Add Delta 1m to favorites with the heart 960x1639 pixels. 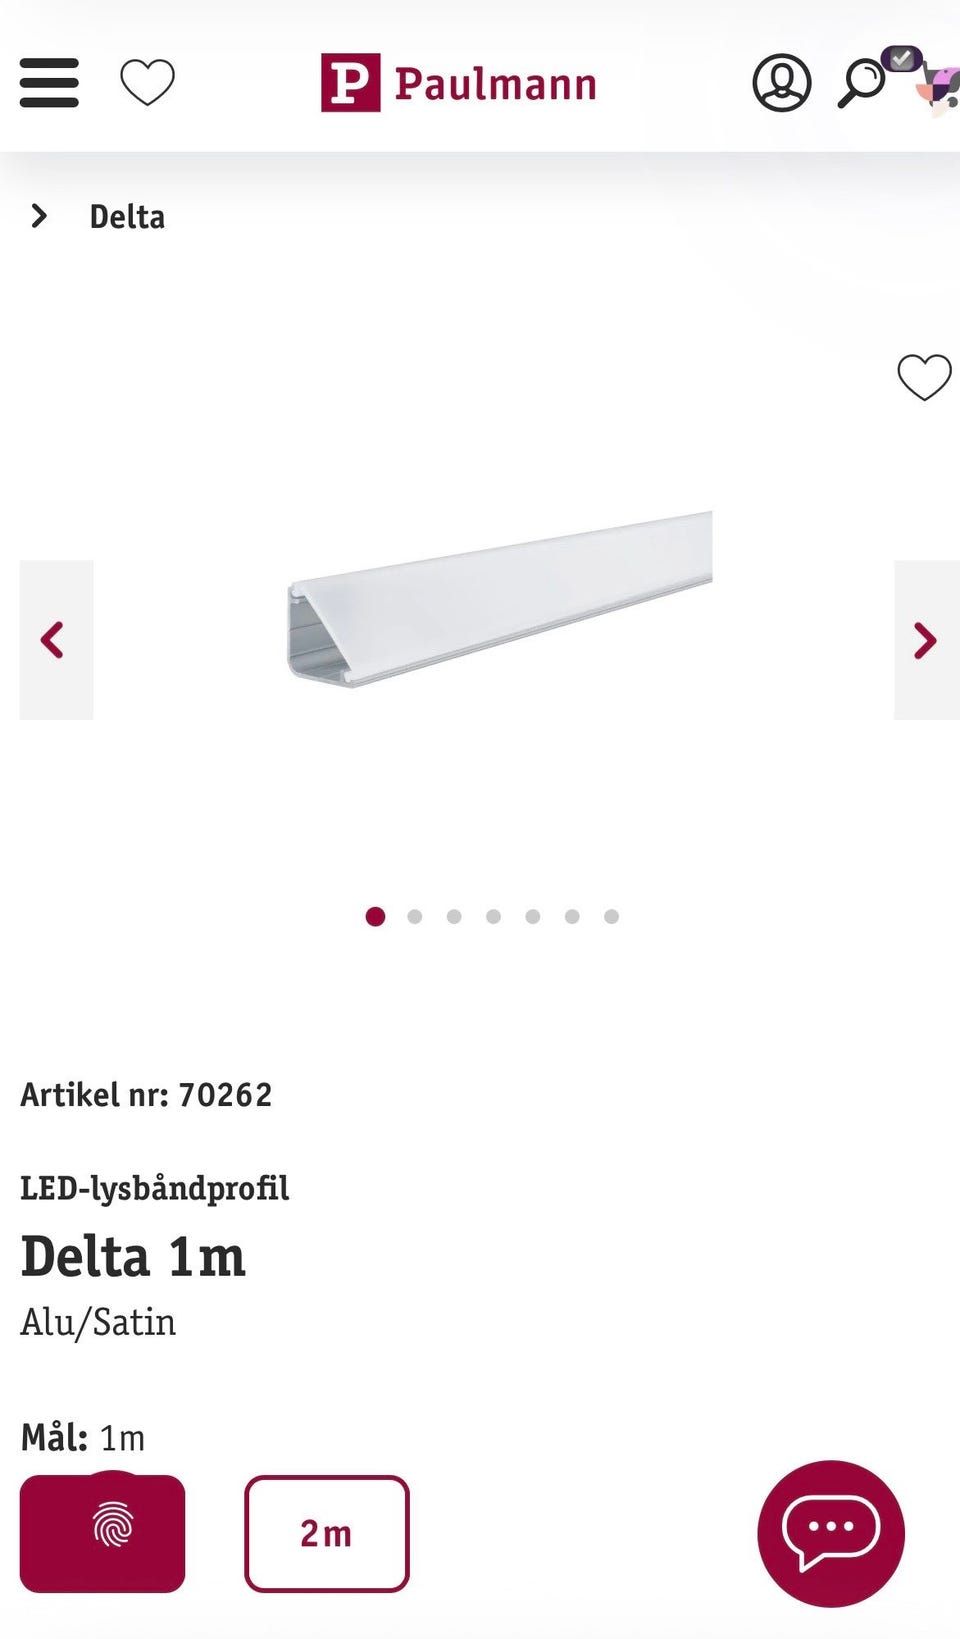[x=924, y=377]
